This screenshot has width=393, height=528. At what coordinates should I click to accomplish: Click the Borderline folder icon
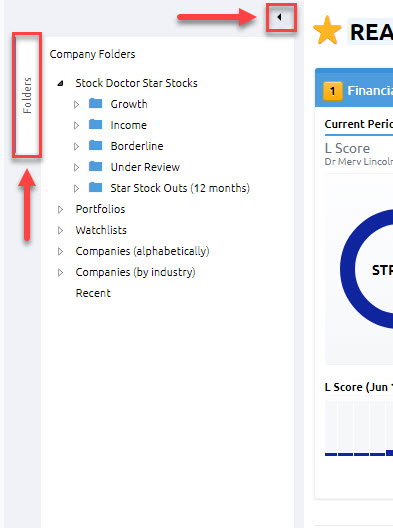point(95,145)
